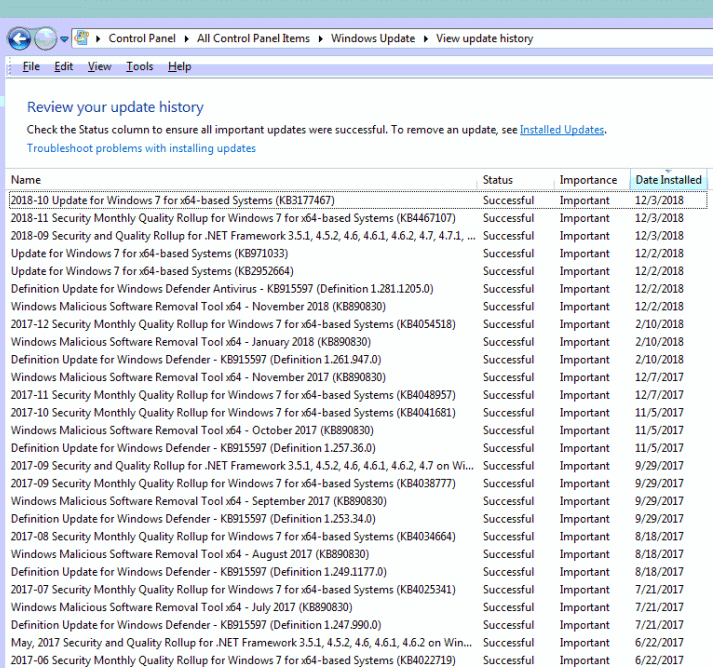Expand the arrow after All Control Panel Items
Image resolution: width=713 pixels, height=668 pixels.
(x=321, y=39)
